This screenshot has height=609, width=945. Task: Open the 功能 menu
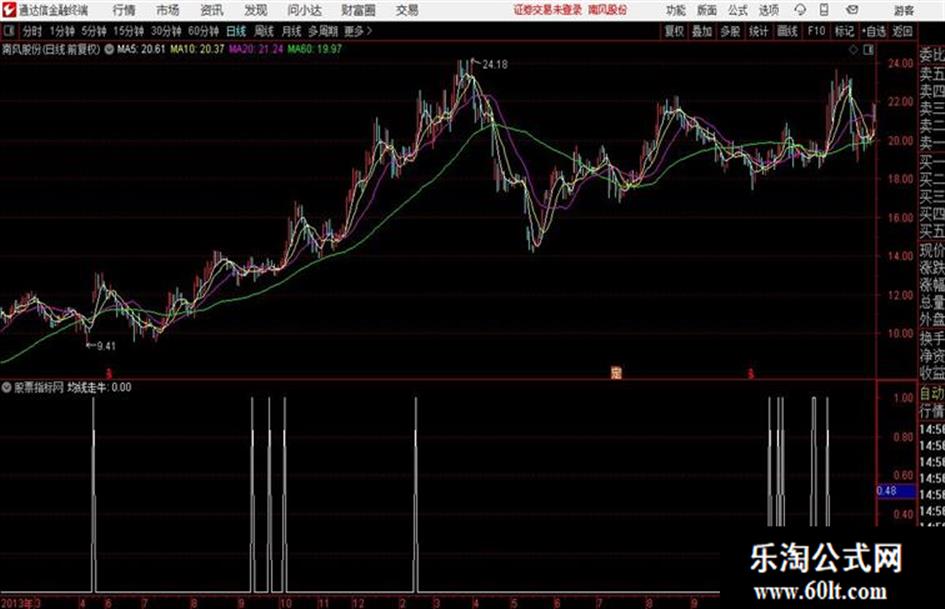676,10
